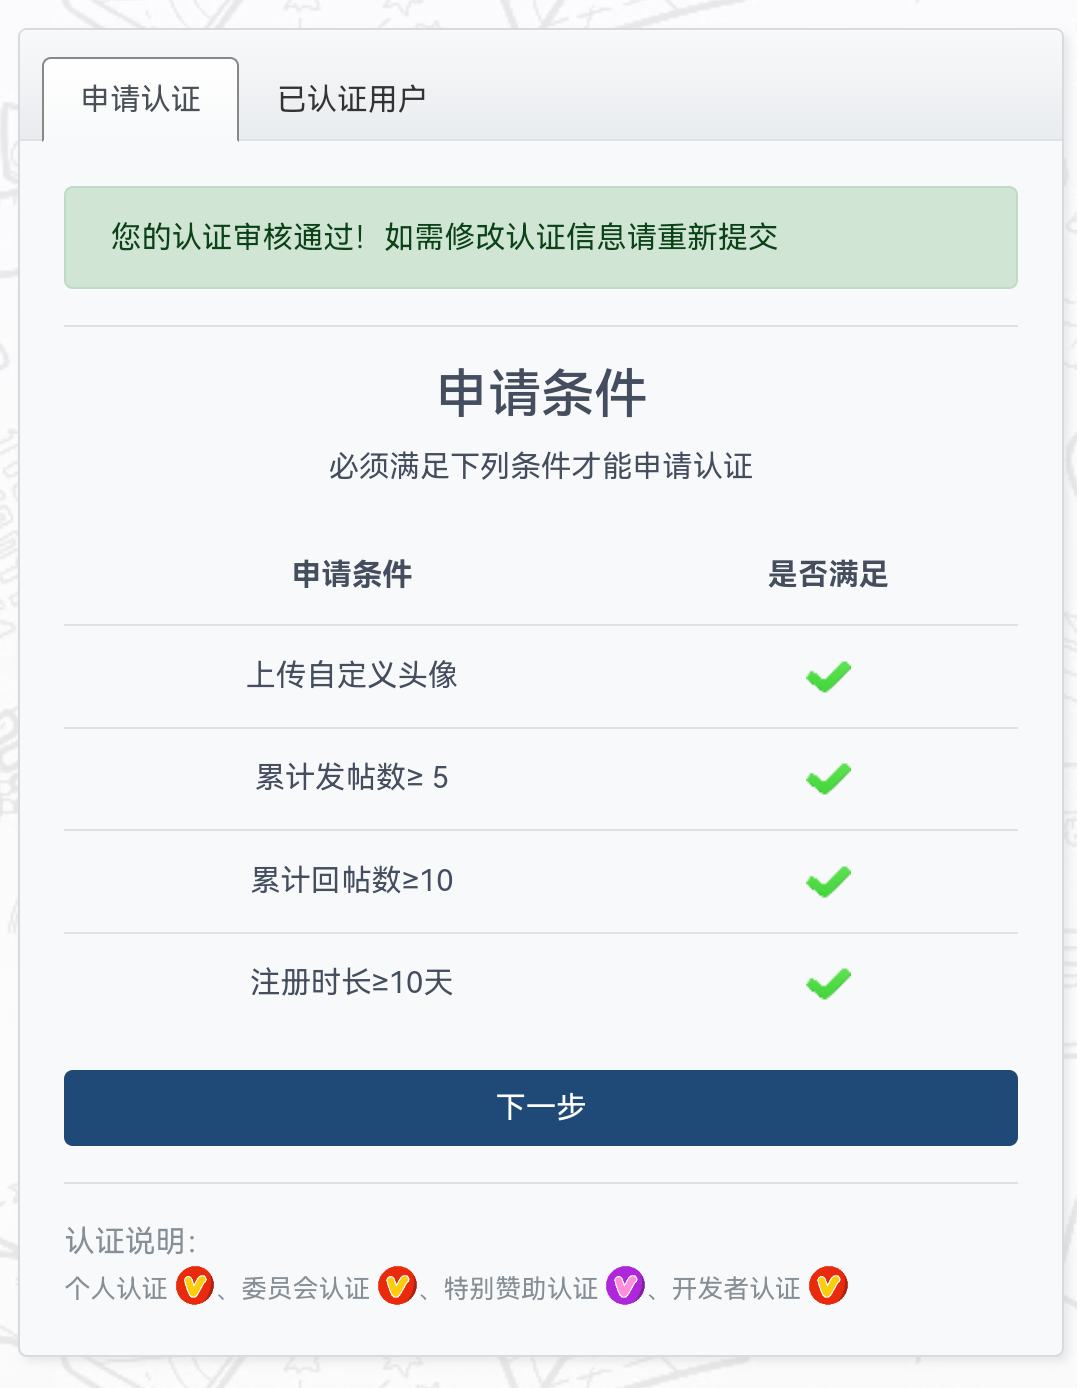The height and width of the screenshot is (1388, 1077).
Task: Click the 申请条件 column header
Action: (x=352, y=574)
